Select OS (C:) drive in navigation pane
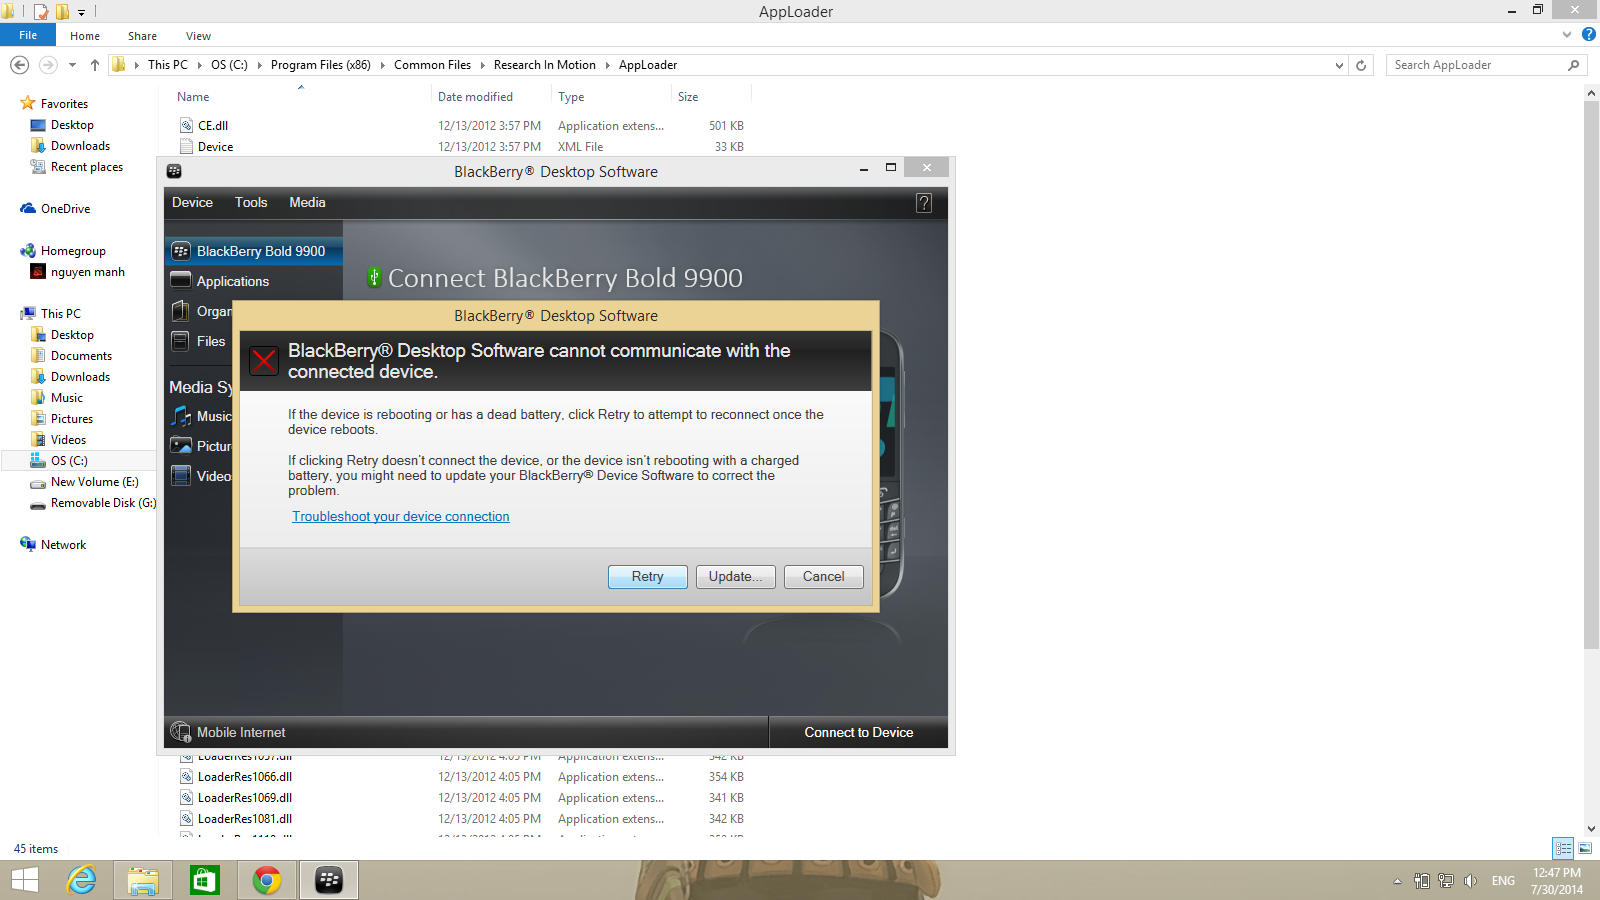The height and width of the screenshot is (900, 1600). pos(69,461)
